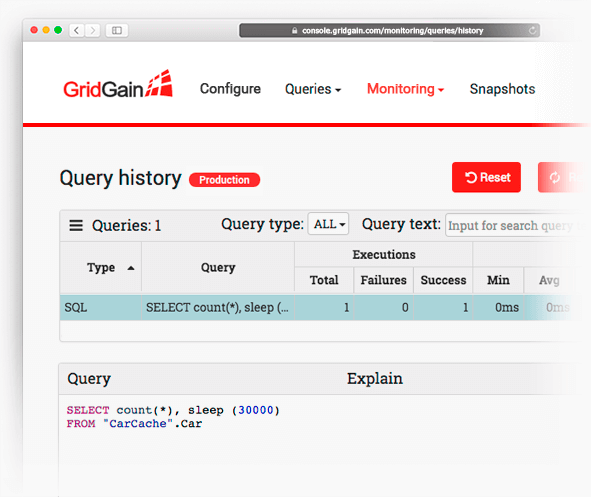Select the SQL type cell in row
This screenshot has width=591, height=497.
101,307
